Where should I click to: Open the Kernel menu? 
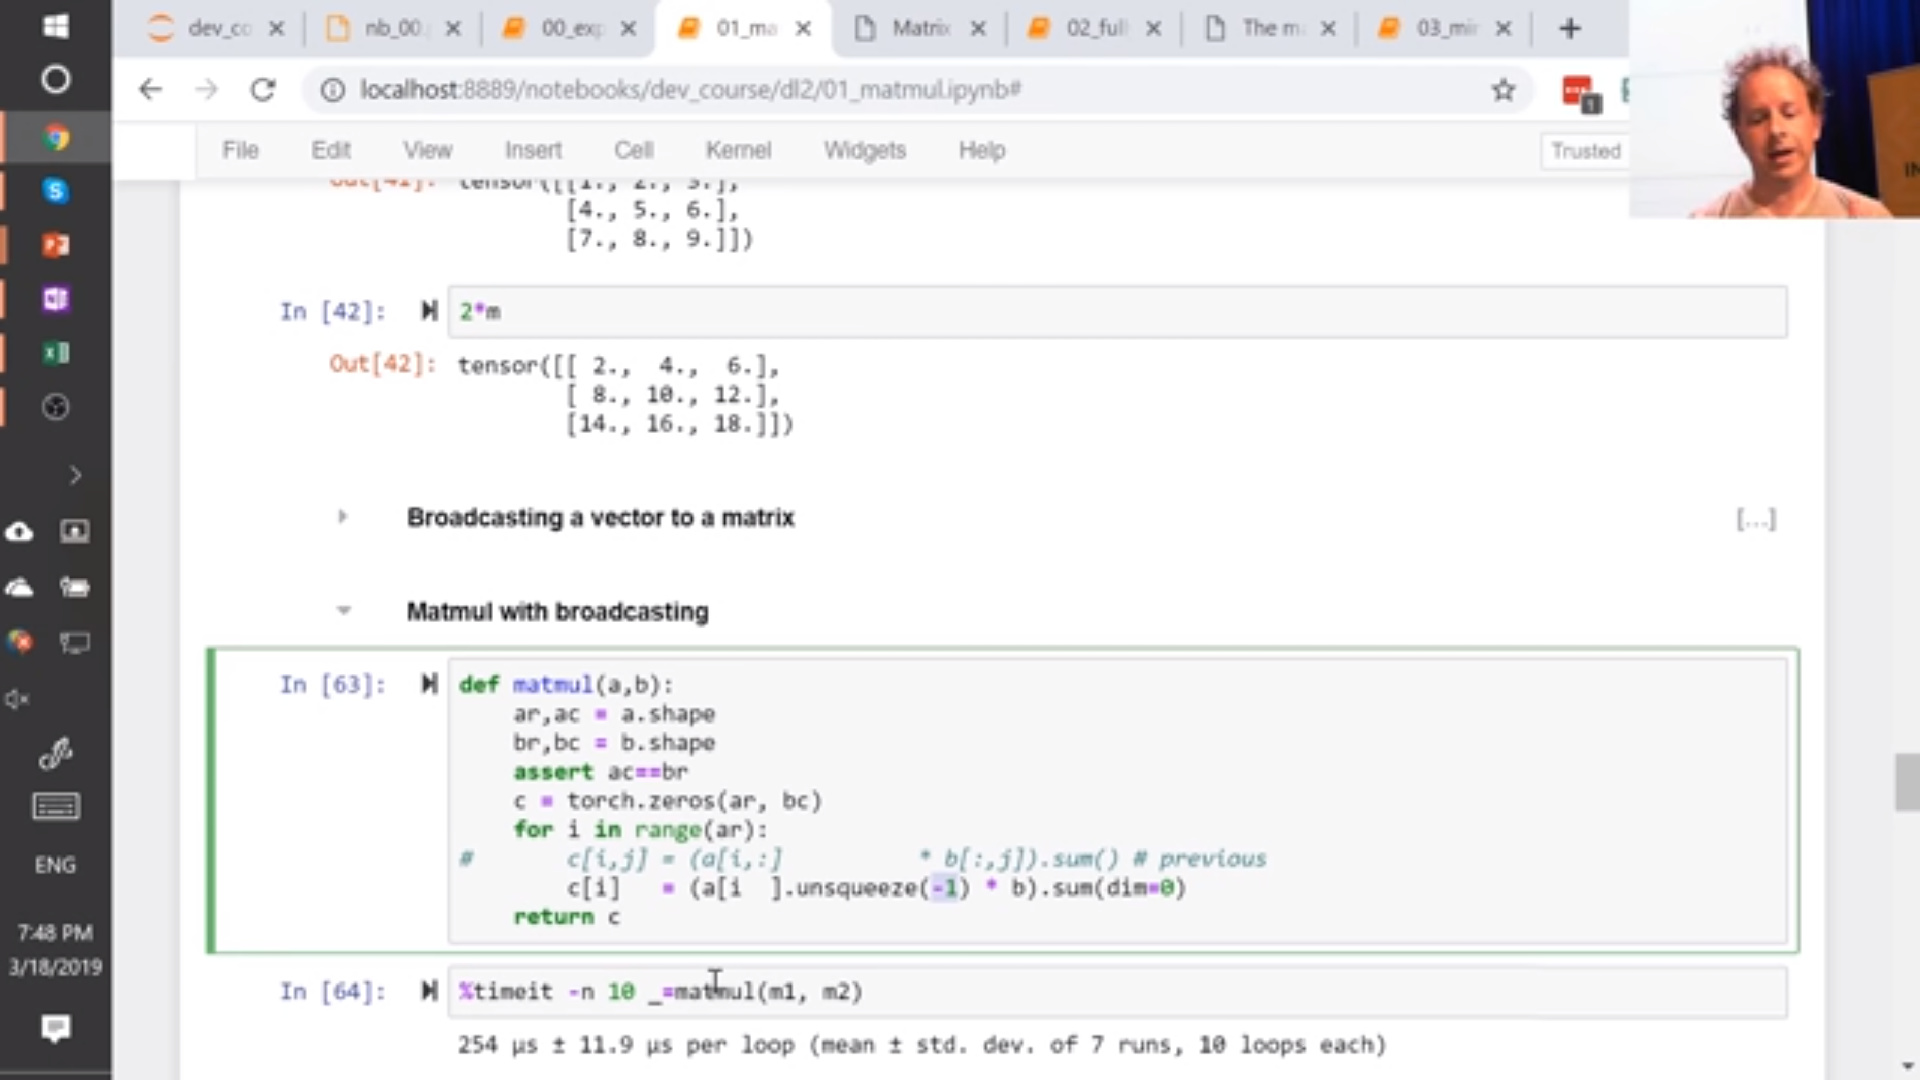pyautogui.click(x=738, y=150)
